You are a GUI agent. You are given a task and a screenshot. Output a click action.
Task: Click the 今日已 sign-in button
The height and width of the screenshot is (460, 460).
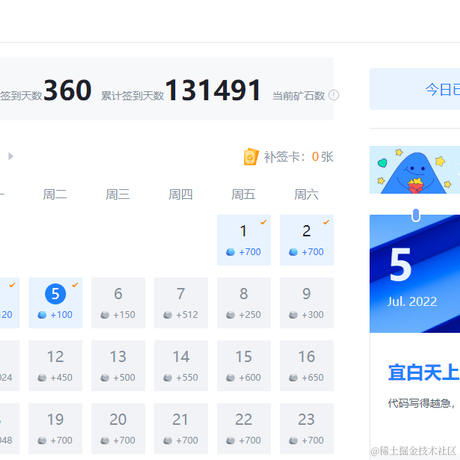[x=415, y=89]
